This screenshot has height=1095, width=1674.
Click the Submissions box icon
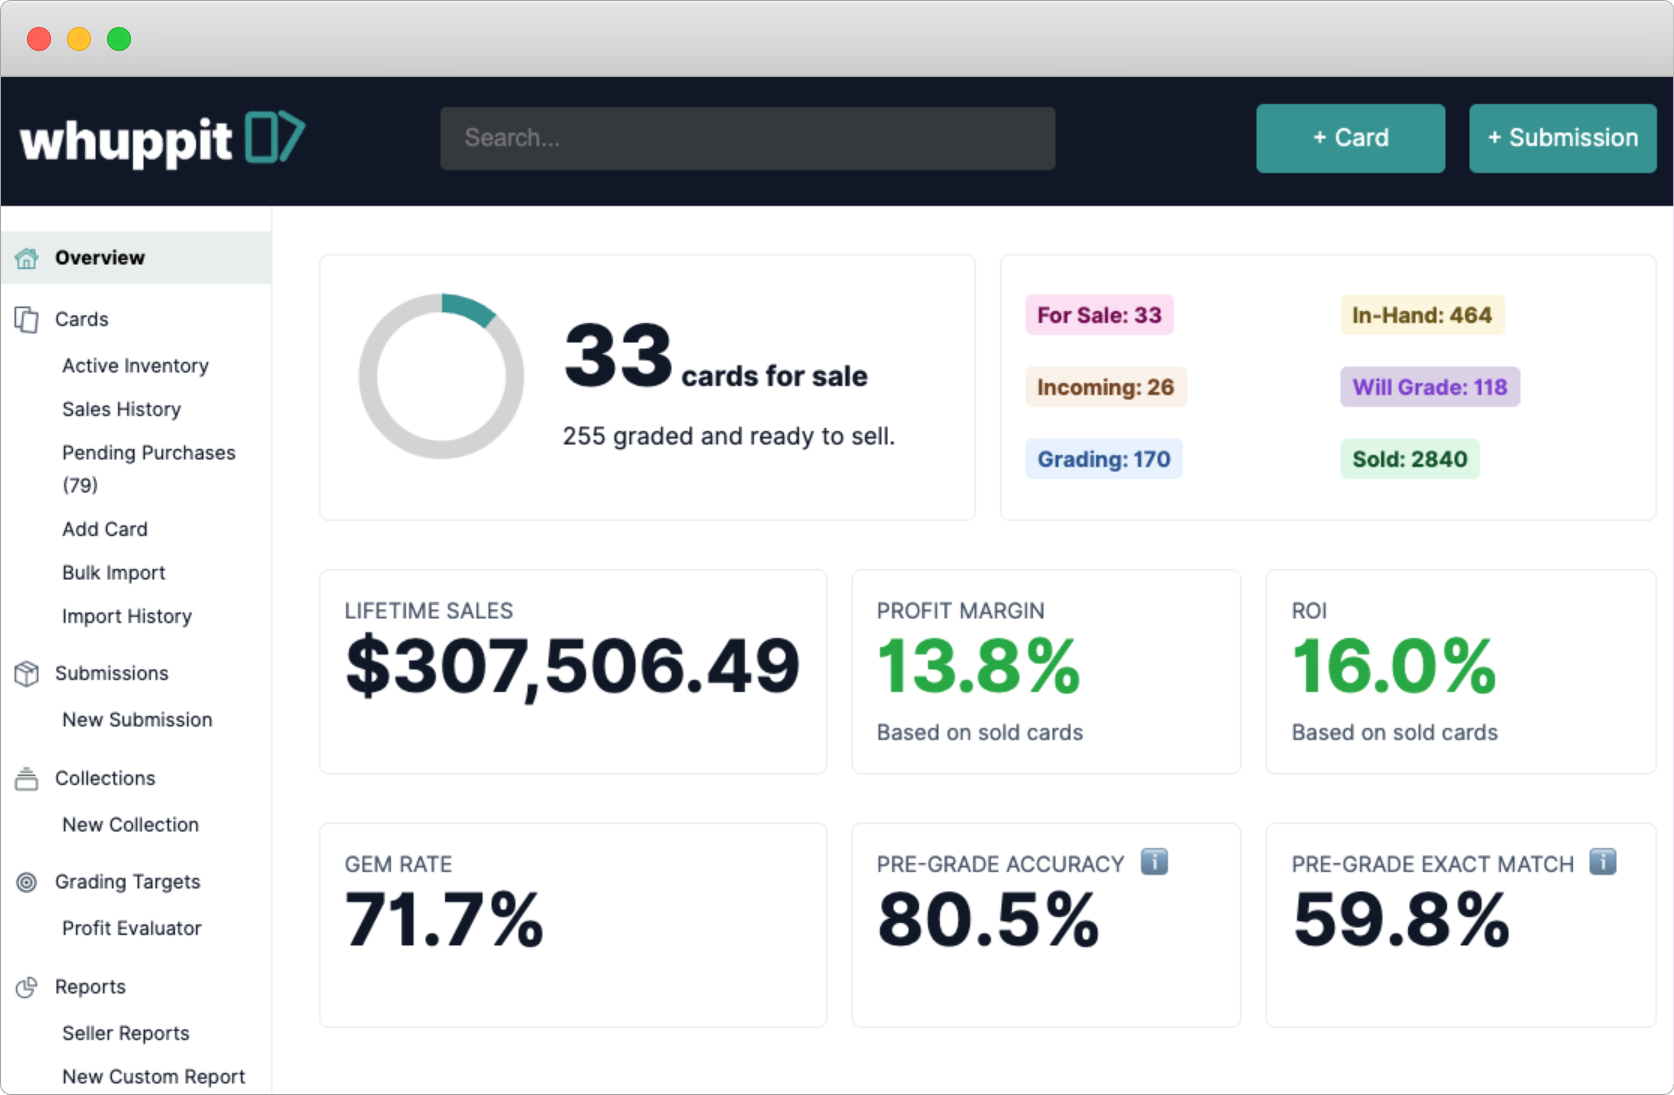[27, 674]
